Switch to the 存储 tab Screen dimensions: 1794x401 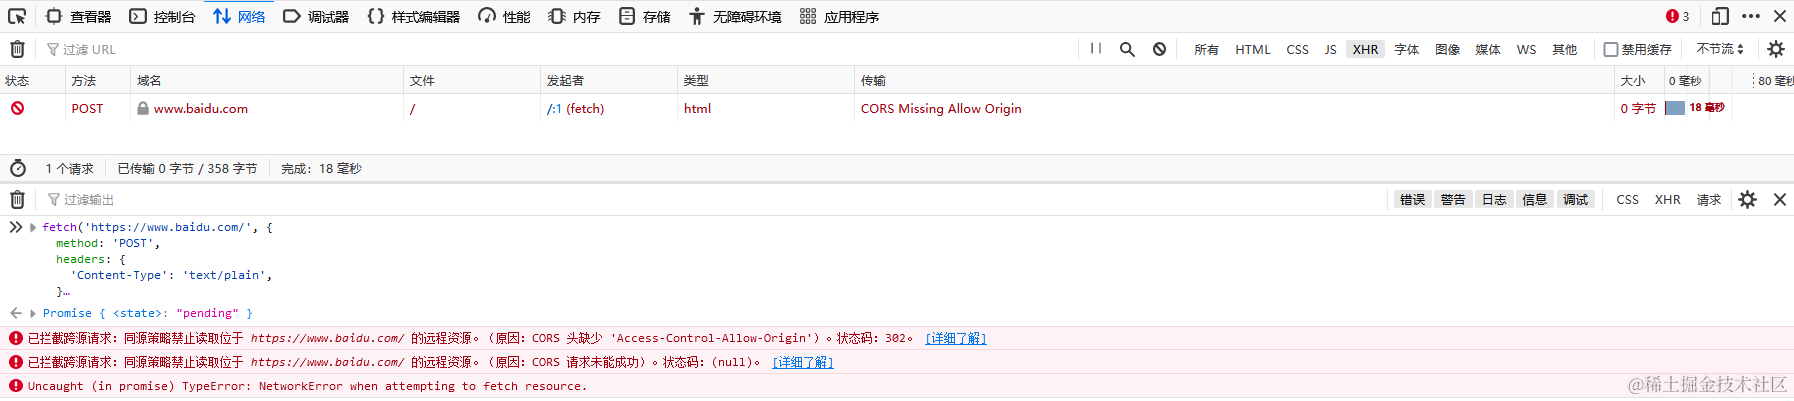click(x=644, y=16)
